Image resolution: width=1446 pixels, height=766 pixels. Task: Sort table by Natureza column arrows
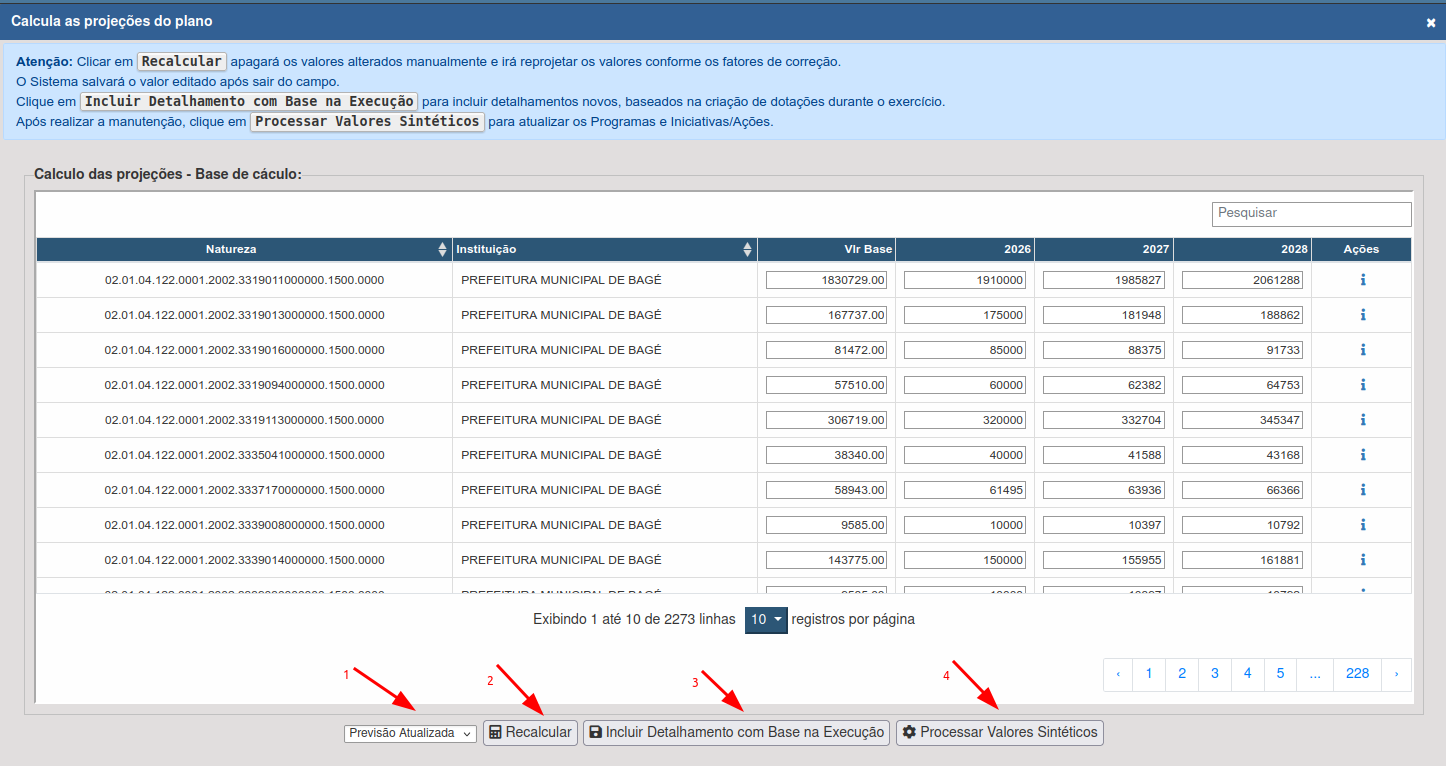[442, 250]
